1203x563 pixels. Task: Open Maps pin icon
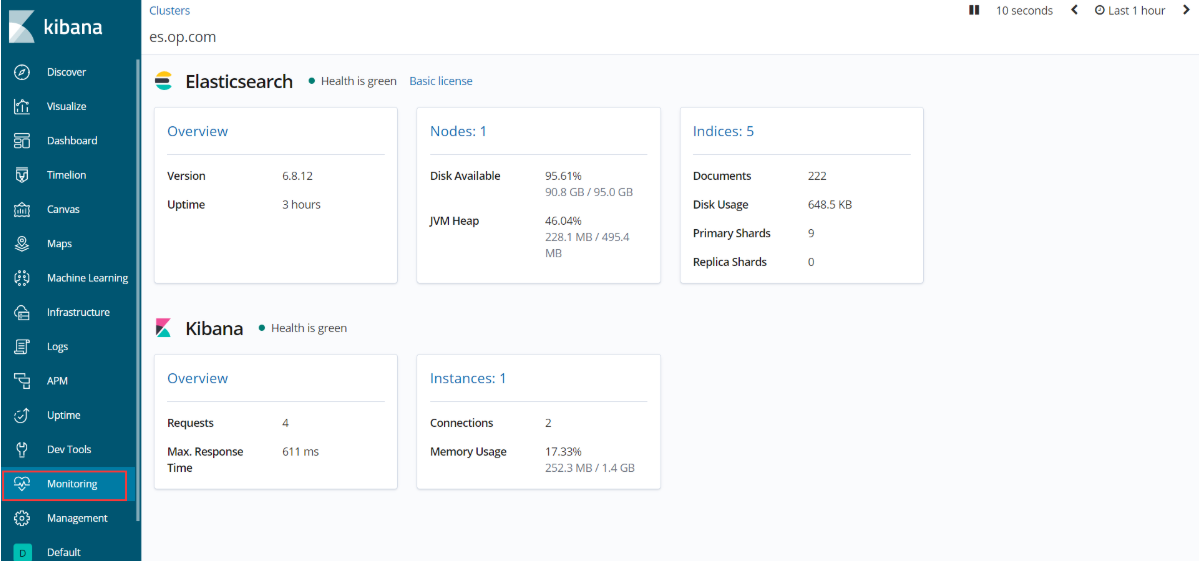22,244
